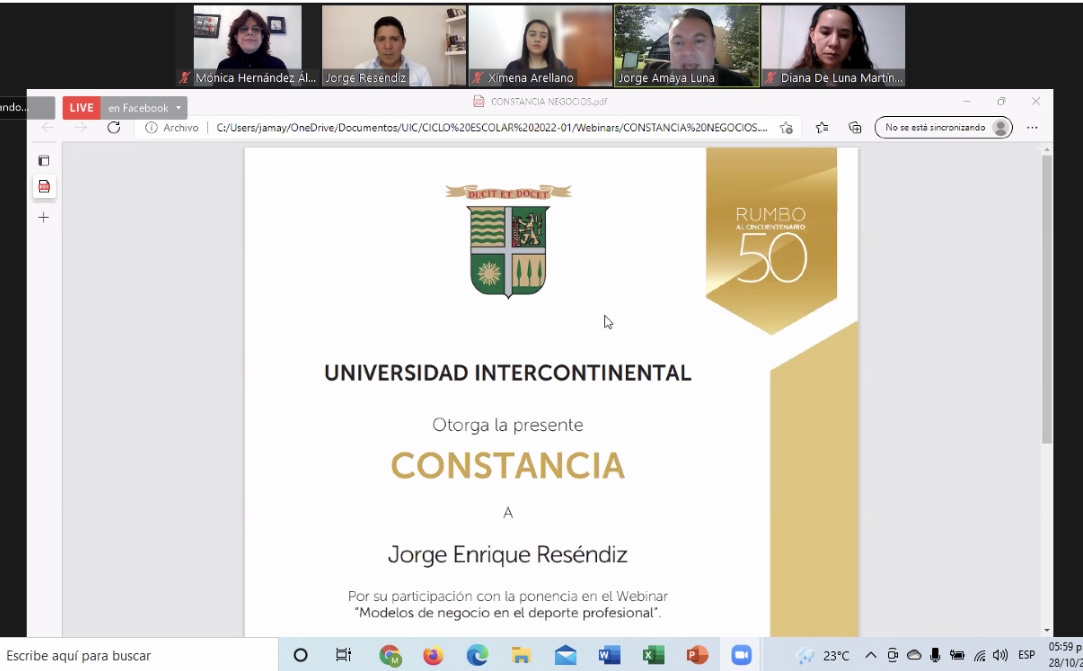Screen dimensions: 1083x671
Task: Open the volume speaker icon in the tray
Action: (1000, 655)
